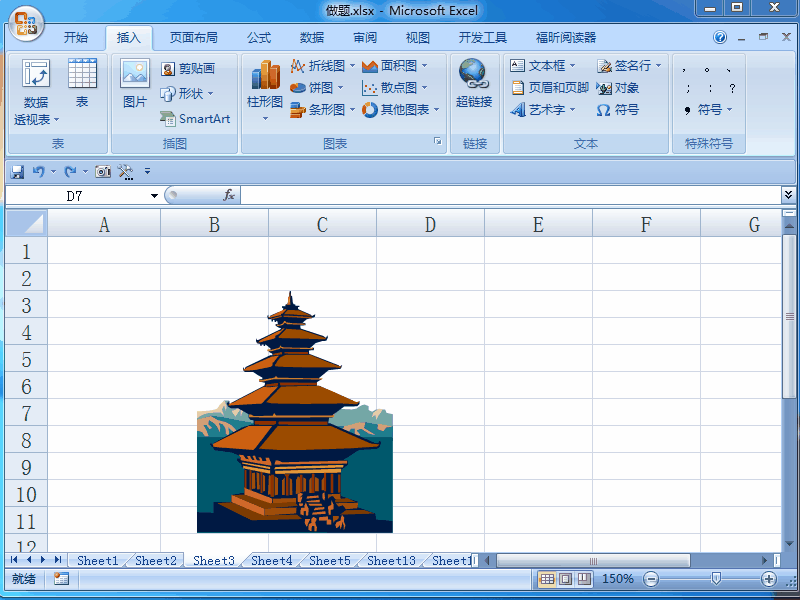Customize Quick Access Toolbar dropdown
The height and width of the screenshot is (600, 800).
tap(147, 172)
